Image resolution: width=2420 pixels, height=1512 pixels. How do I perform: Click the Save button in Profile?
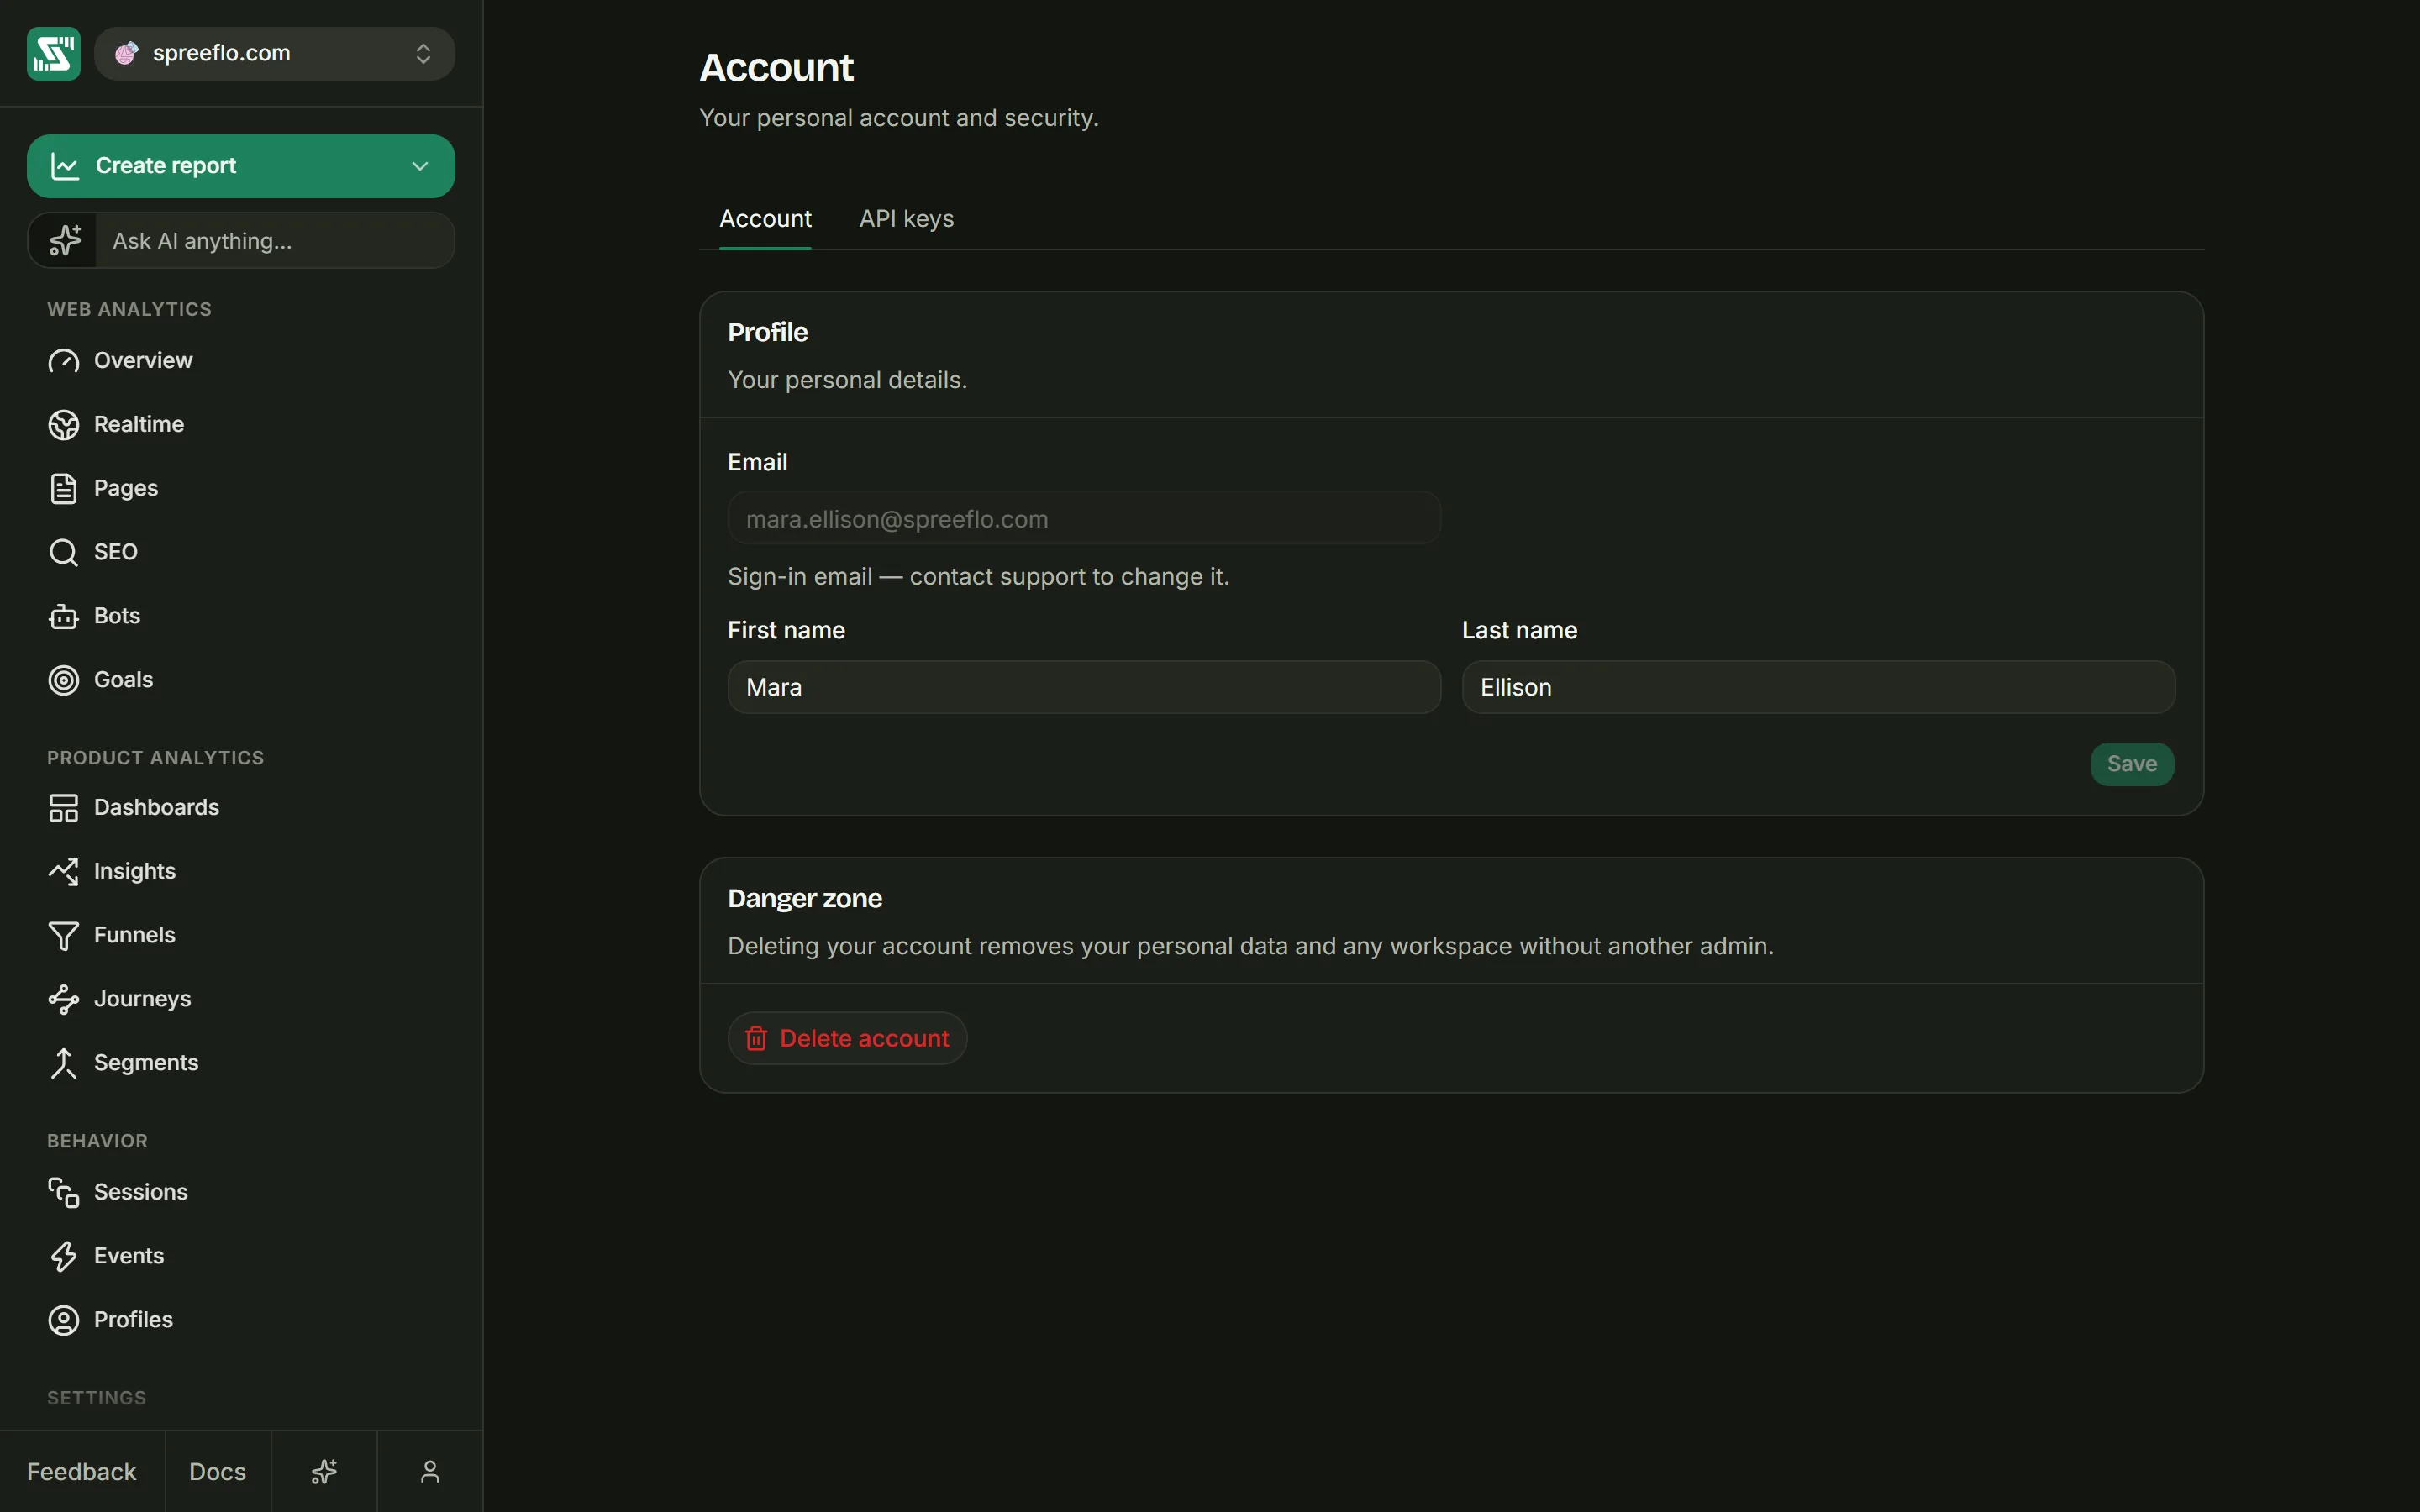(x=2132, y=764)
